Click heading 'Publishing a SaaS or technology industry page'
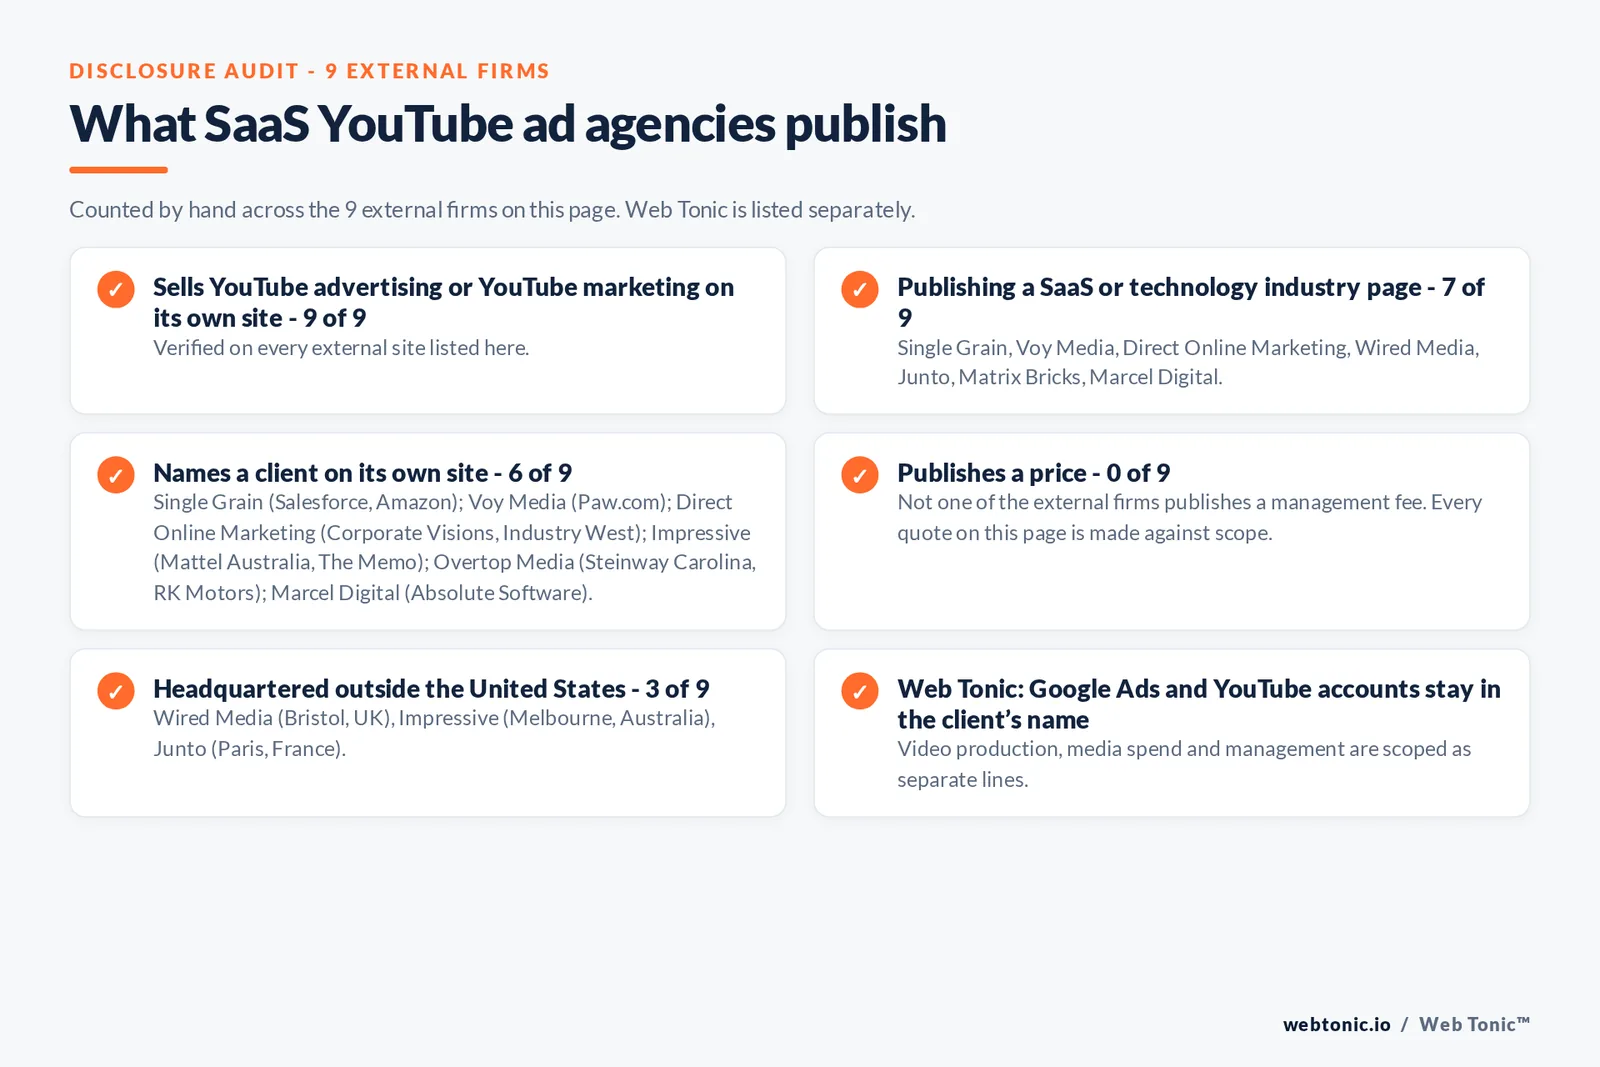 1191,302
